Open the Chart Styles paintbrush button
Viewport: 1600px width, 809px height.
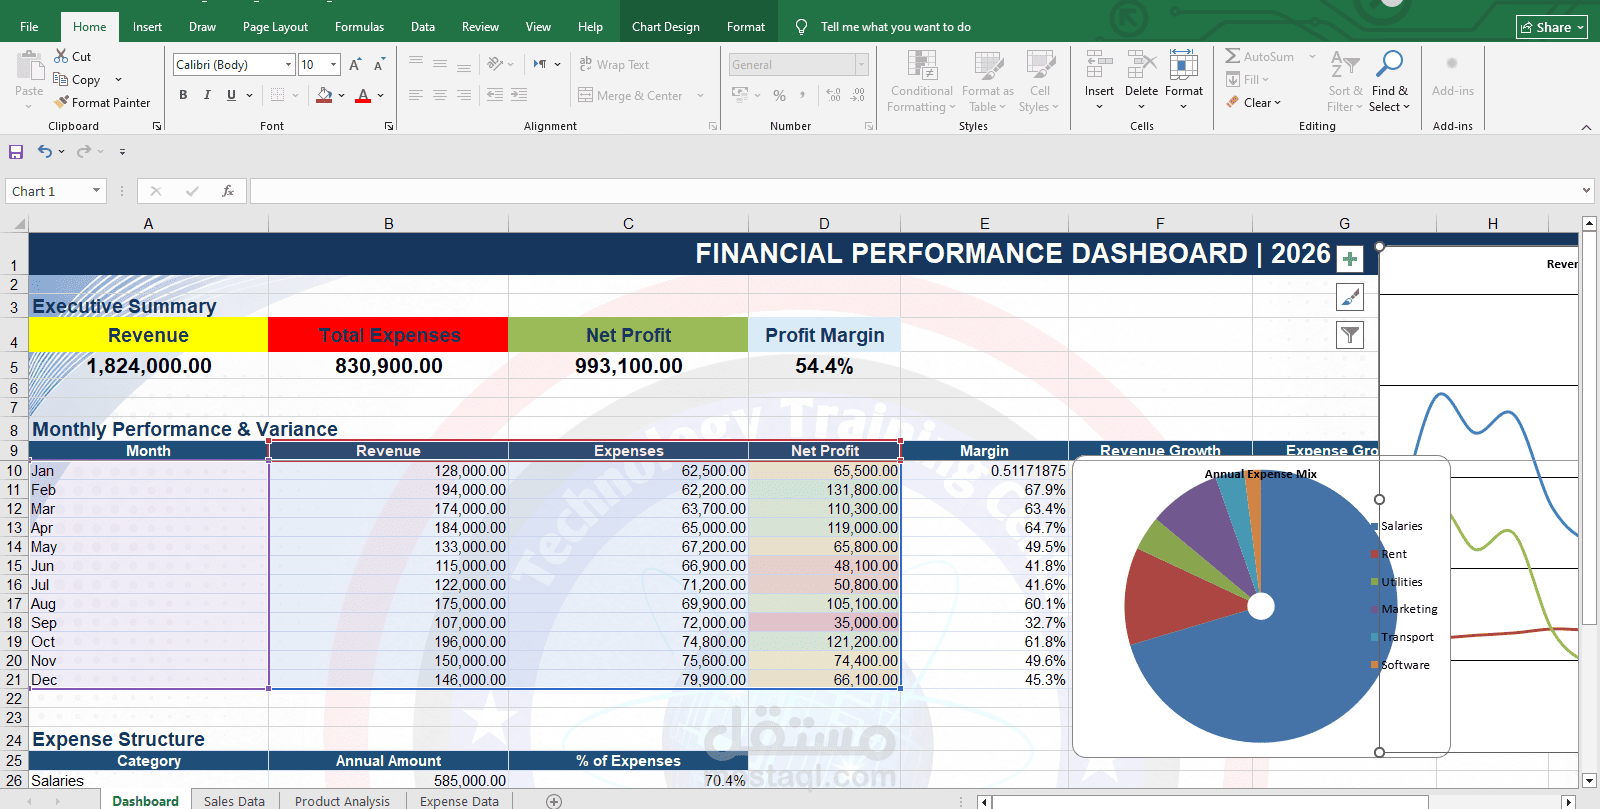[x=1350, y=297]
